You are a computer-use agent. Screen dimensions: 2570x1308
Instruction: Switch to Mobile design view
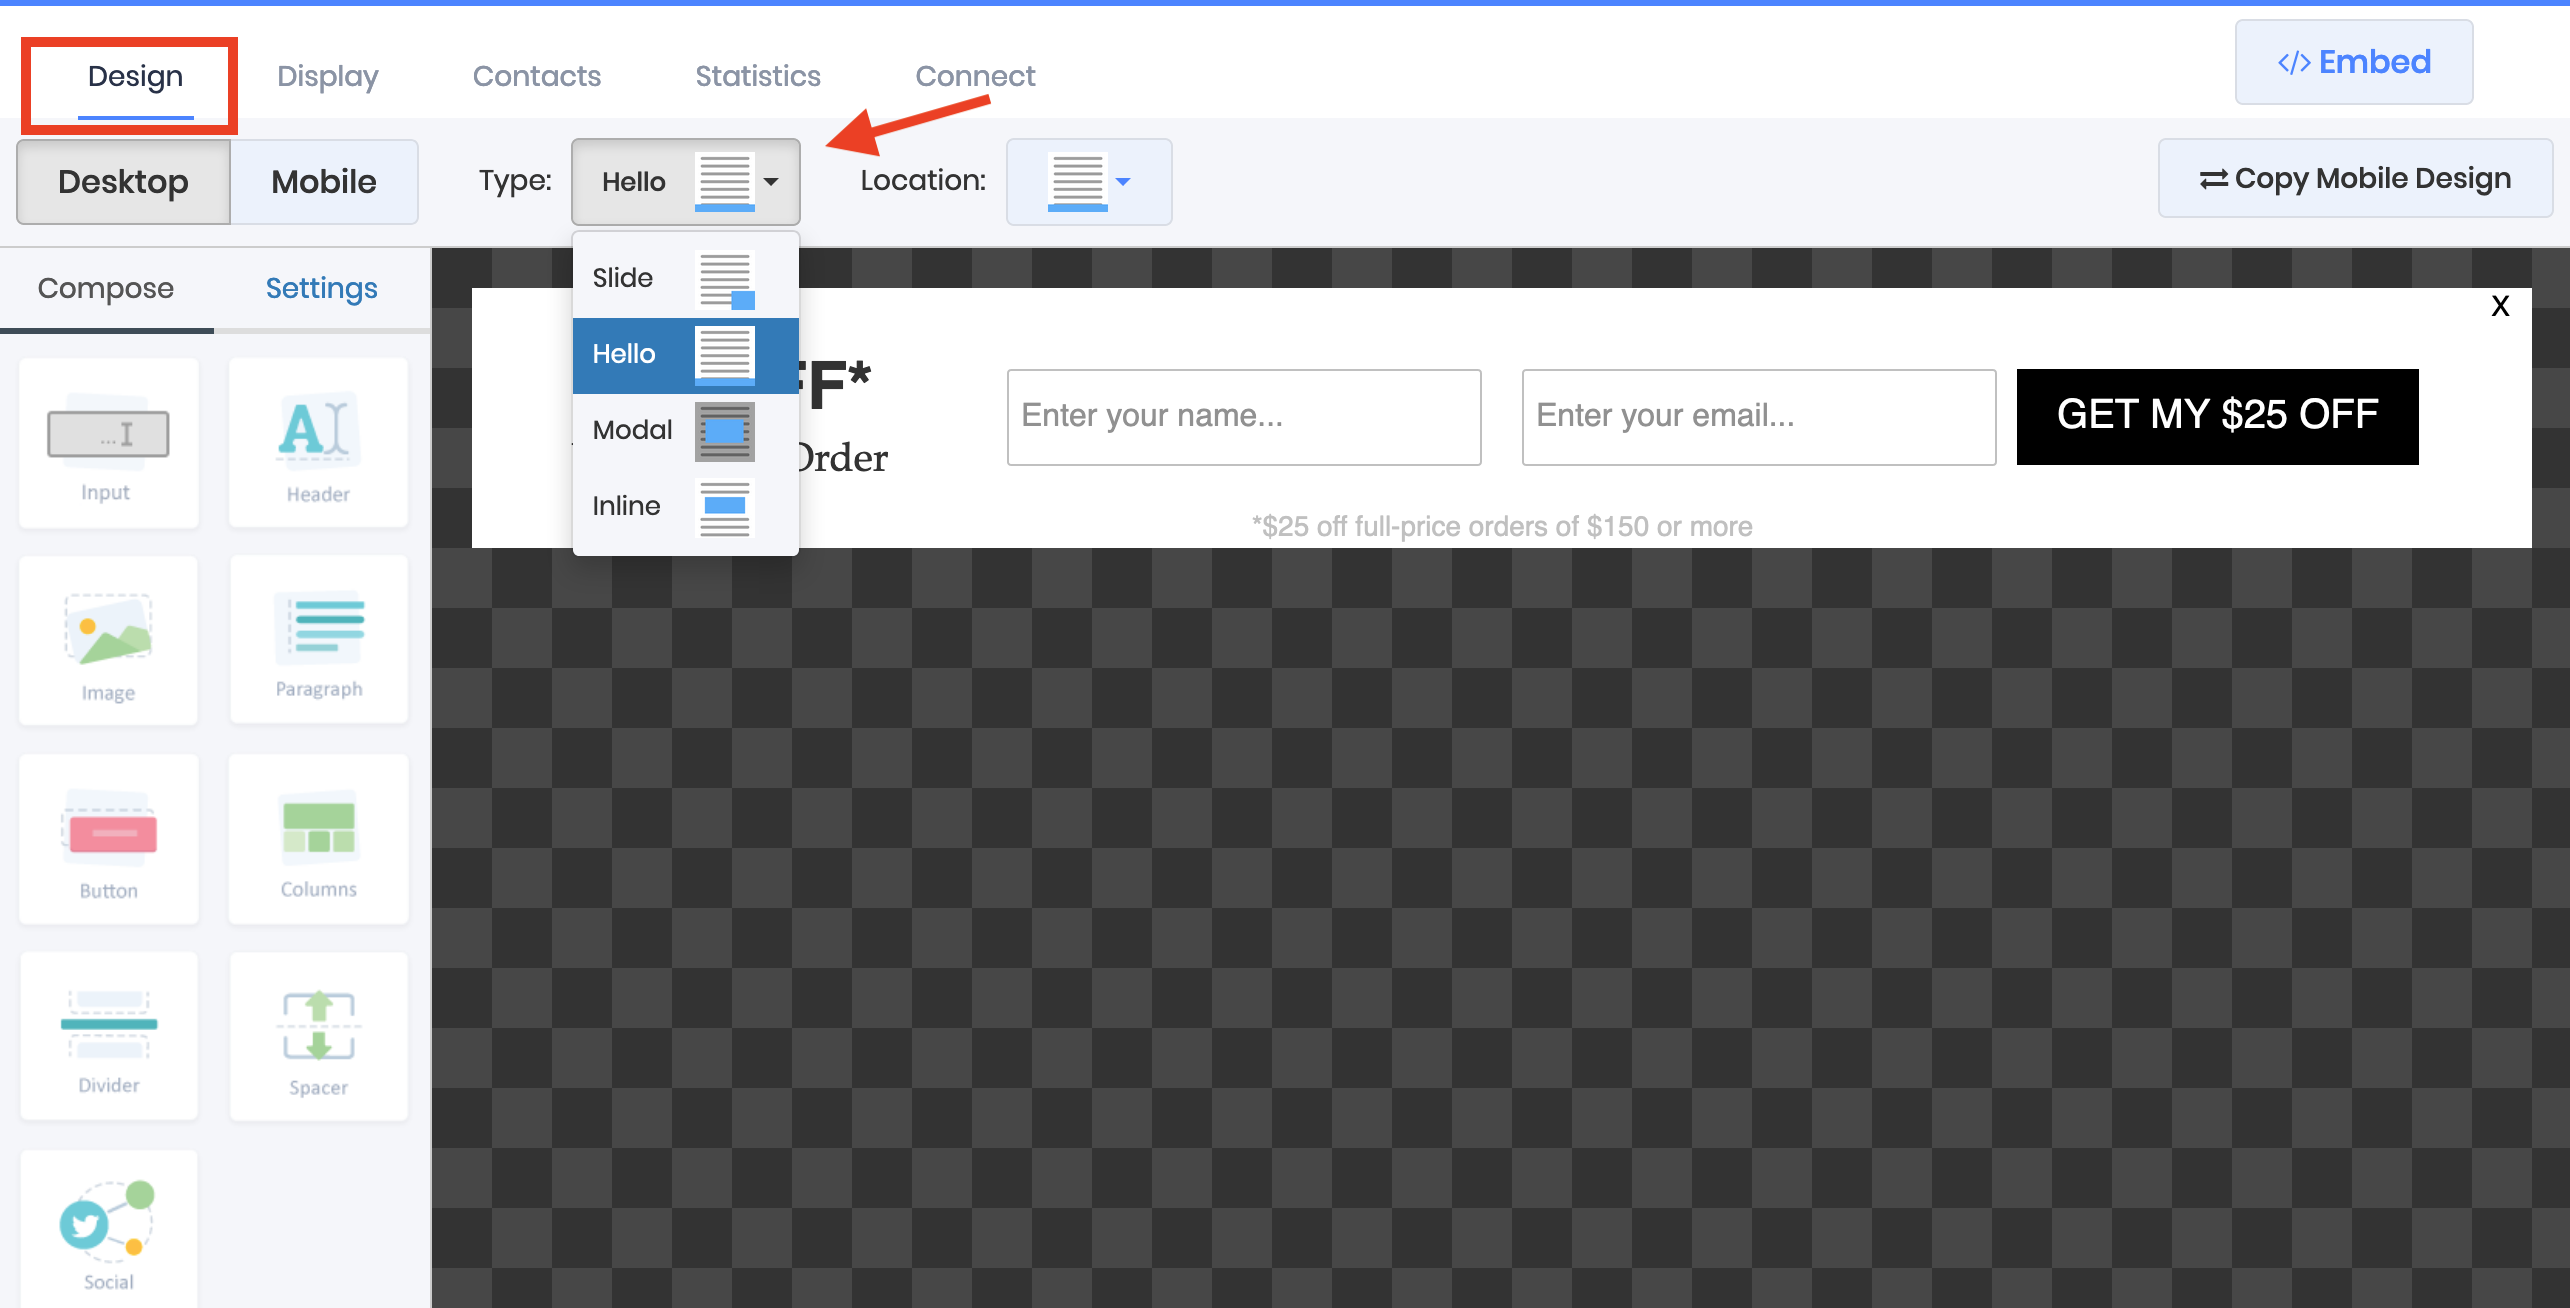[x=324, y=182]
